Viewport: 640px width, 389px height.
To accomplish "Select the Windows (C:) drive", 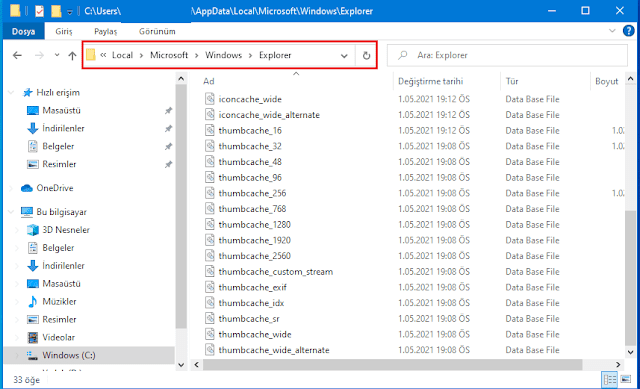I will tap(69, 356).
